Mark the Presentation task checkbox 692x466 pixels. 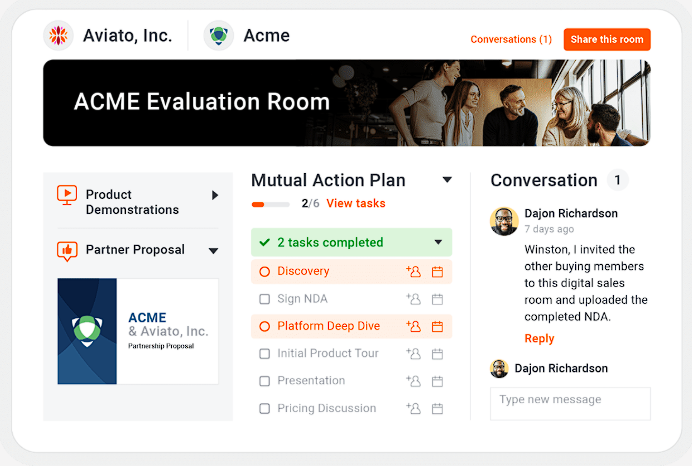(x=265, y=381)
